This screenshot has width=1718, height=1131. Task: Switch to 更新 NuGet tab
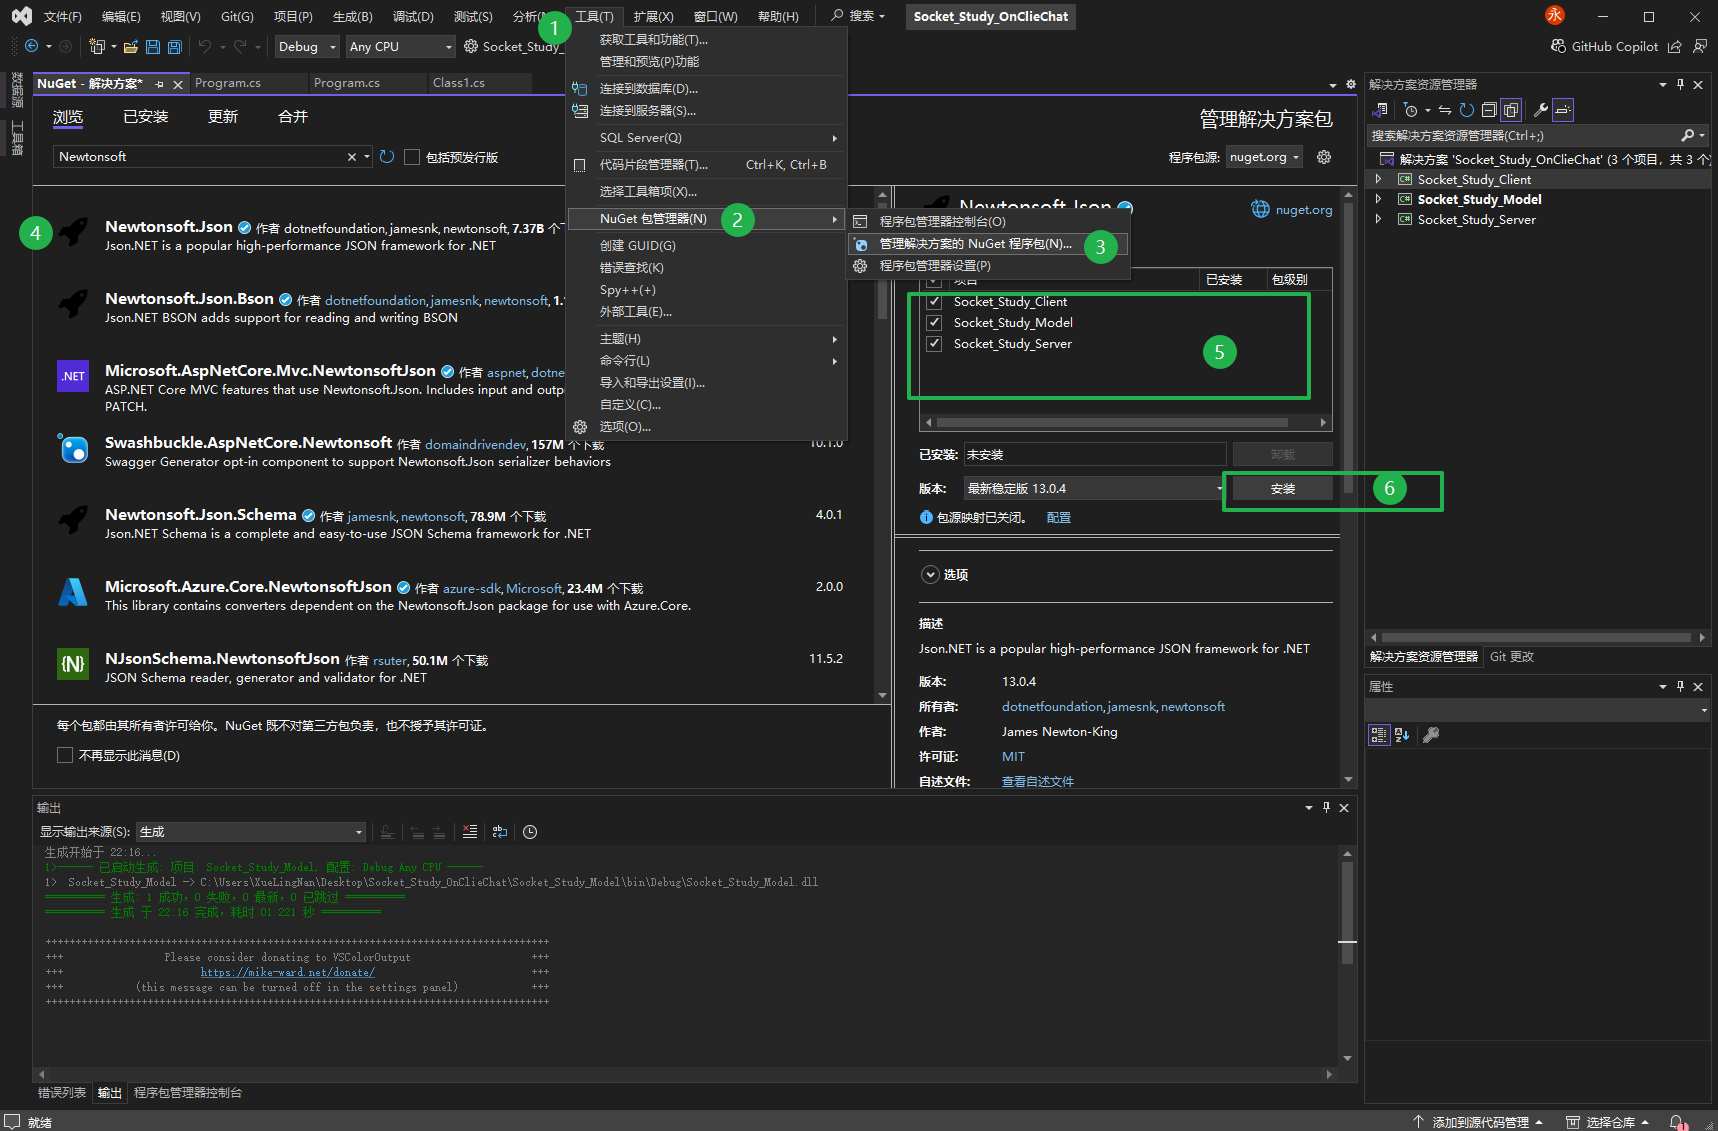tap(223, 117)
